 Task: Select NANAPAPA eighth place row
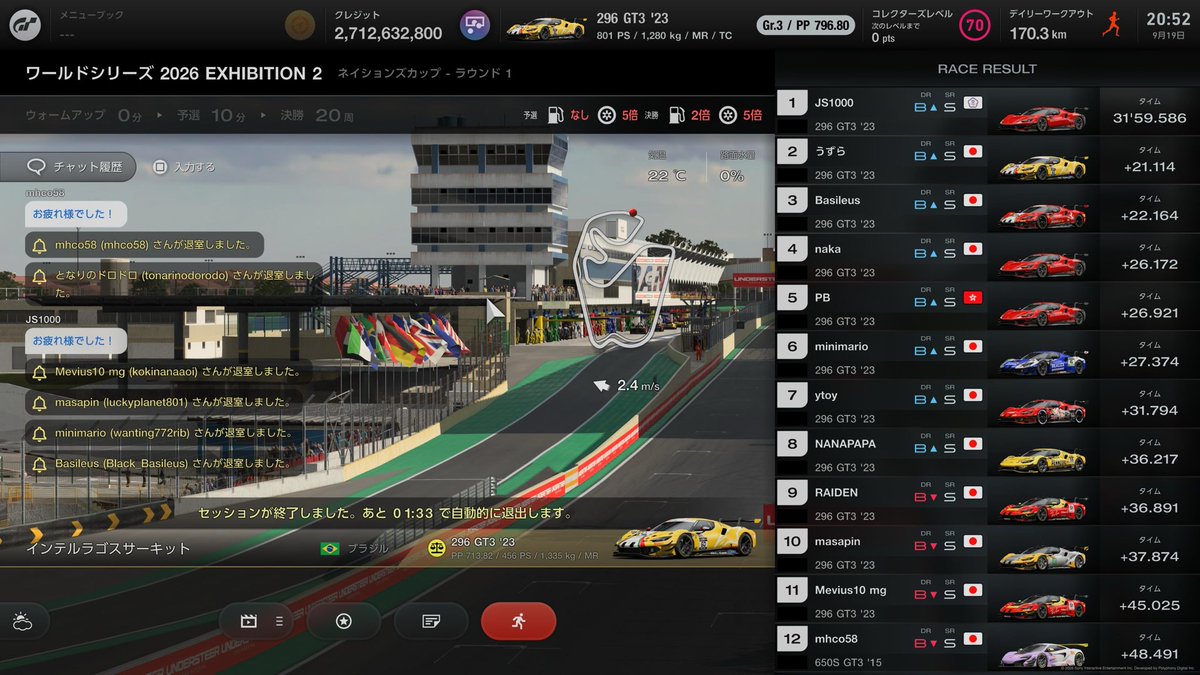pos(987,452)
